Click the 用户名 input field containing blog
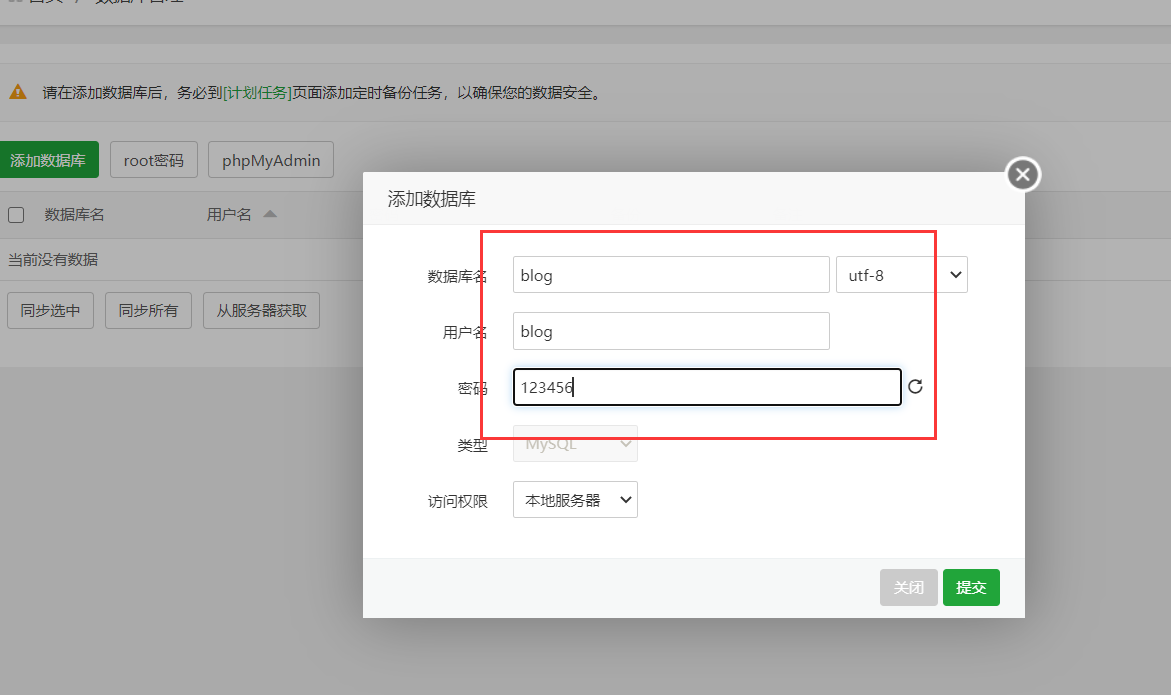 (671, 331)
